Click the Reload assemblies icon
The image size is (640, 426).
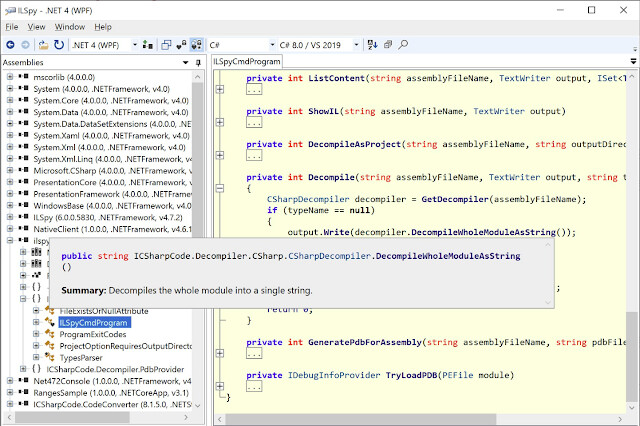(59, 44)
